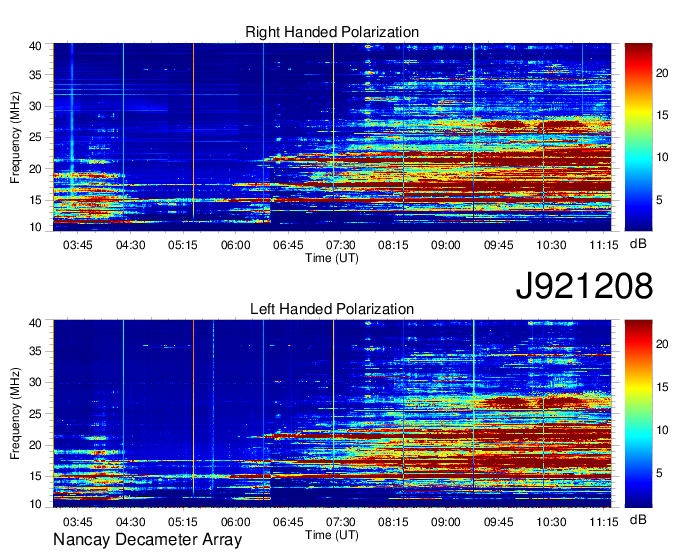Viewport: 680px width, 552px height.
Task: Click the "07:30" time tick of the Left Handed plot
Action: pyautogui.click(x=340, y=522)
